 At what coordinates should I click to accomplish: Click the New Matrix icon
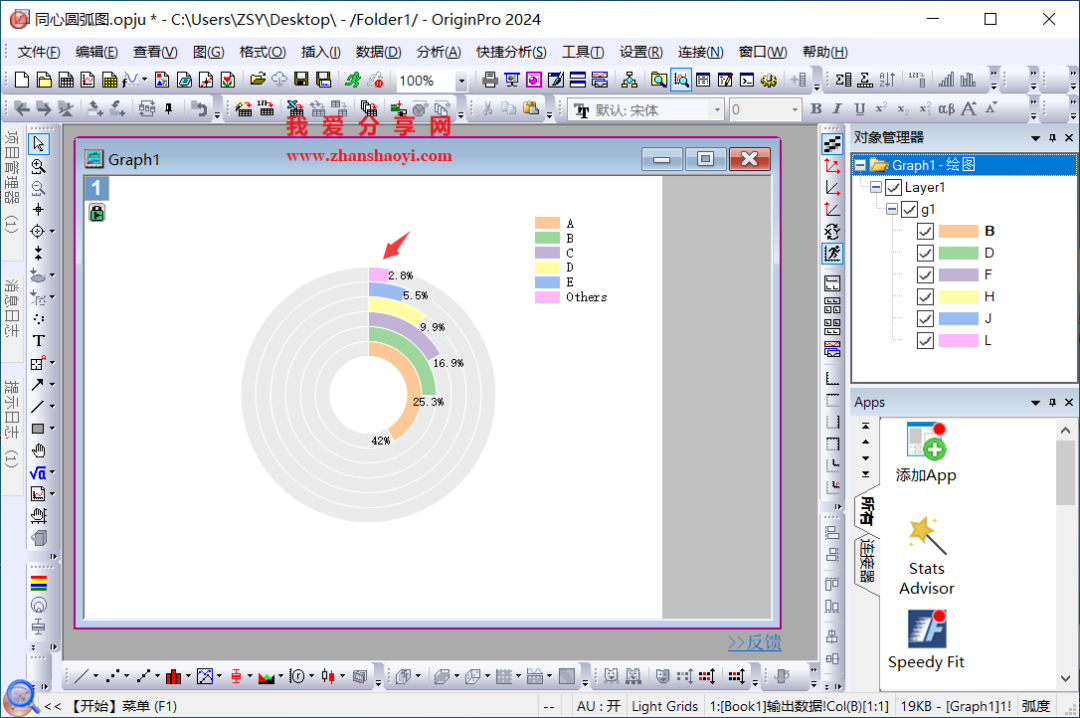110,80
